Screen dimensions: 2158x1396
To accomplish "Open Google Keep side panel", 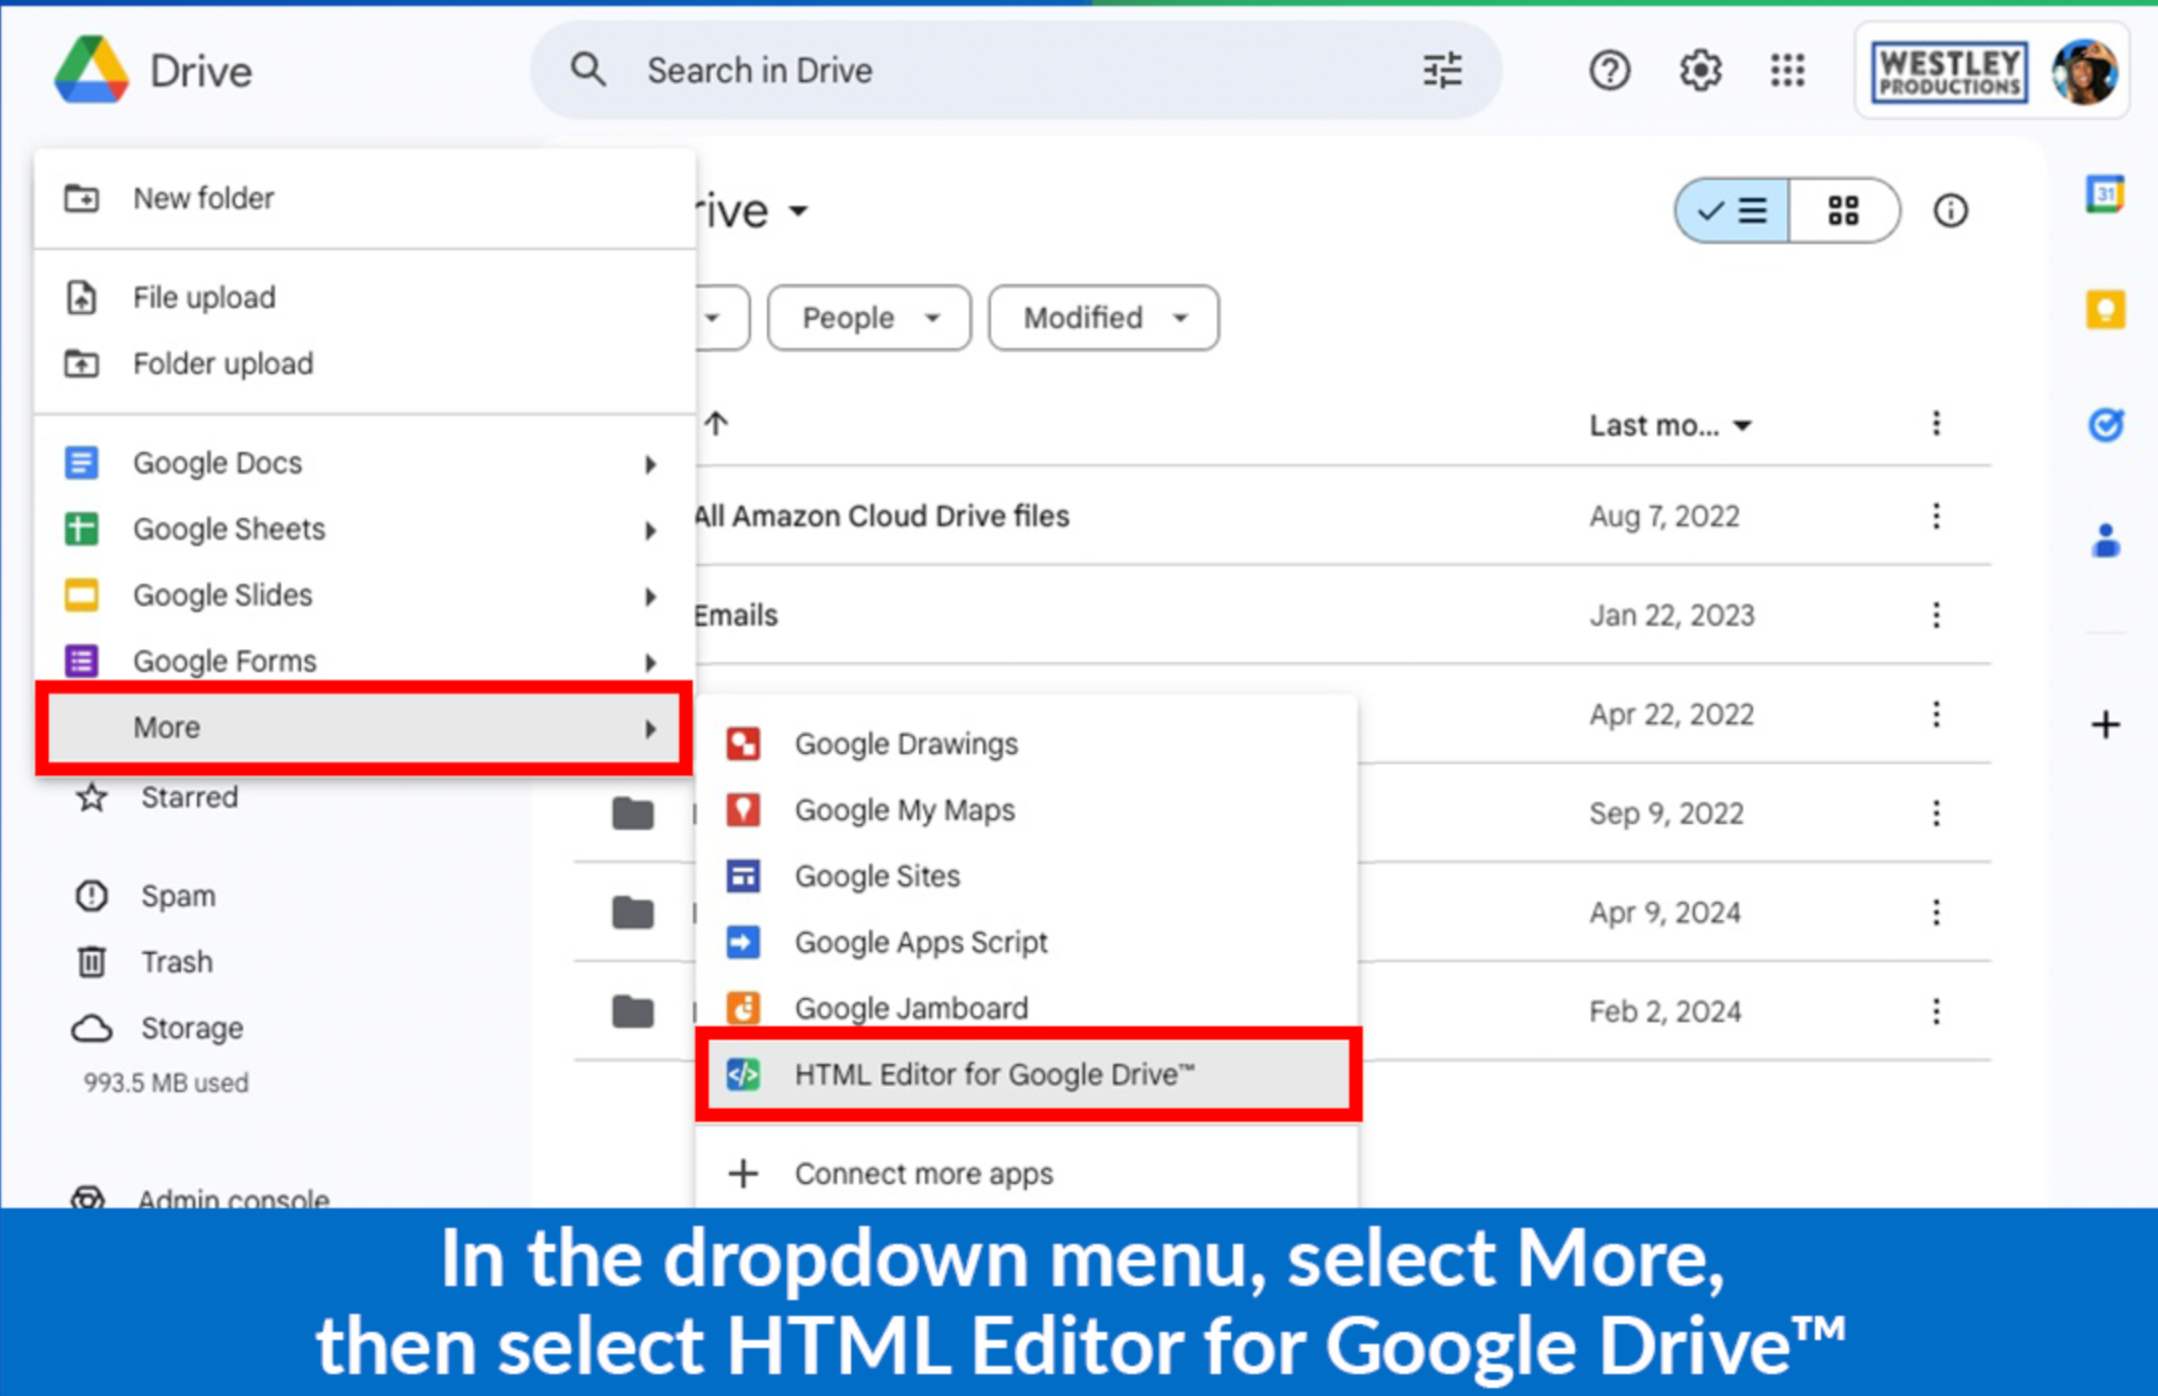I will click(x=2105, y=309).
